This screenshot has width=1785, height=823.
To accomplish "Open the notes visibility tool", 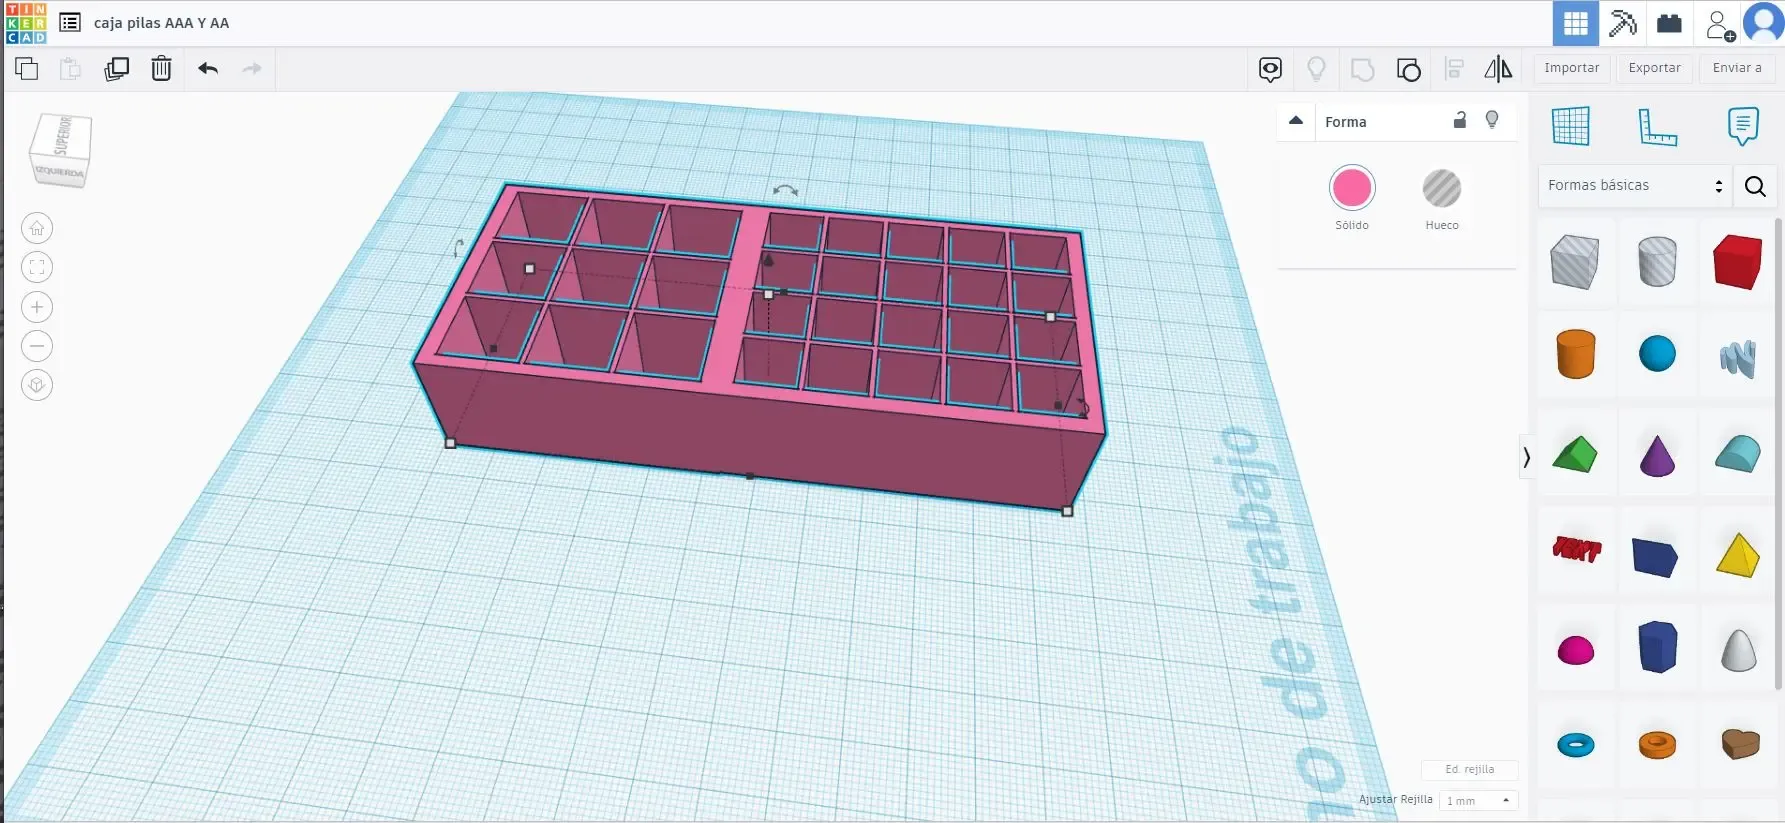I will (1270, 69).
